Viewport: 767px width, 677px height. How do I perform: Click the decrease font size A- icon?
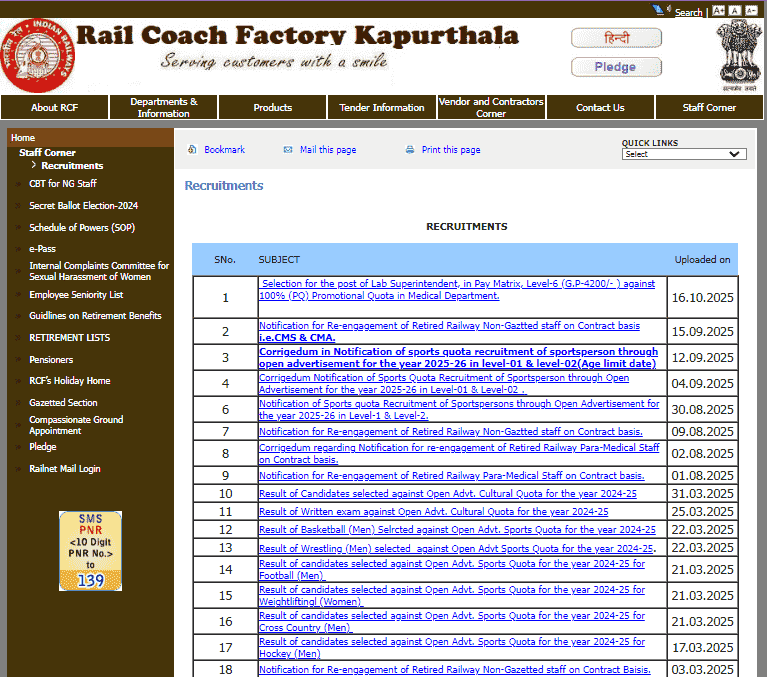(x=751, y=11)
